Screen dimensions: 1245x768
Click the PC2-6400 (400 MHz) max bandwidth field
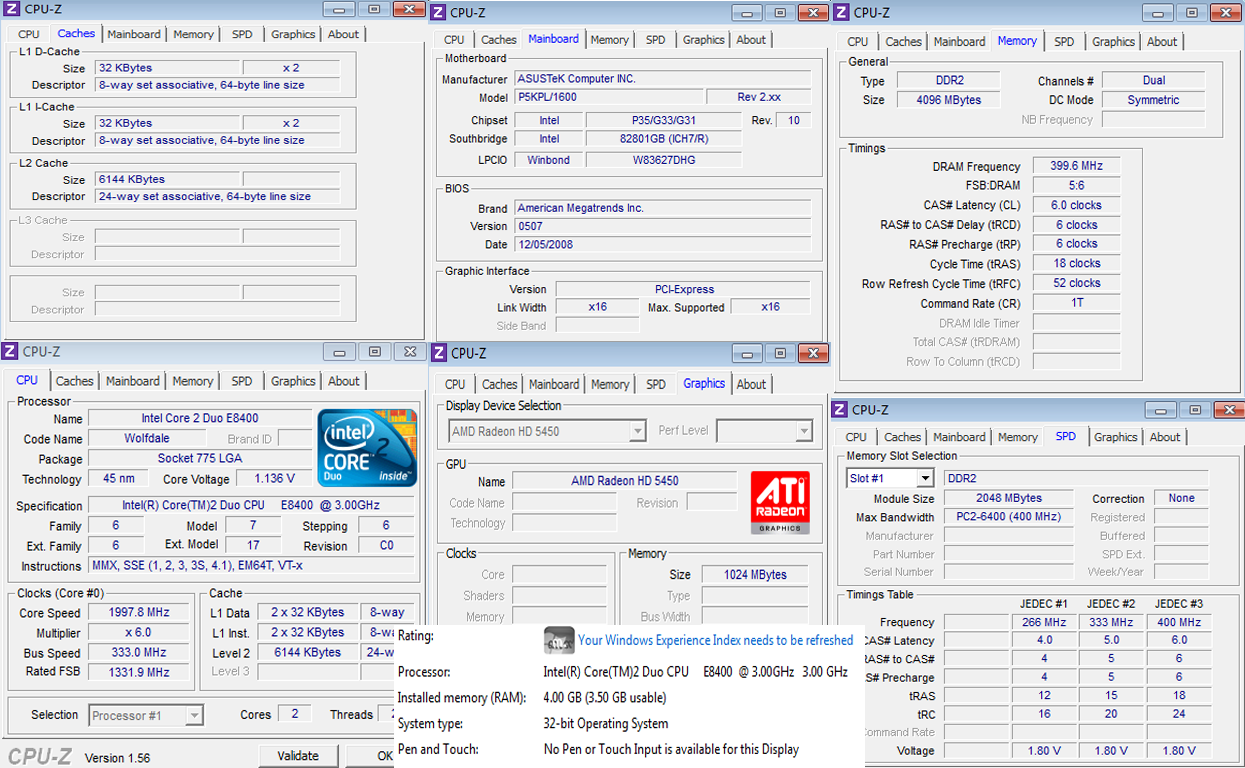click(x=1008, y=517)
